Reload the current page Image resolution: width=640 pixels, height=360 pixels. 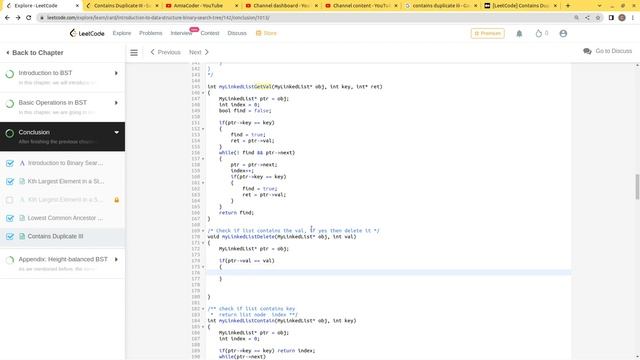tap(29, 18)
